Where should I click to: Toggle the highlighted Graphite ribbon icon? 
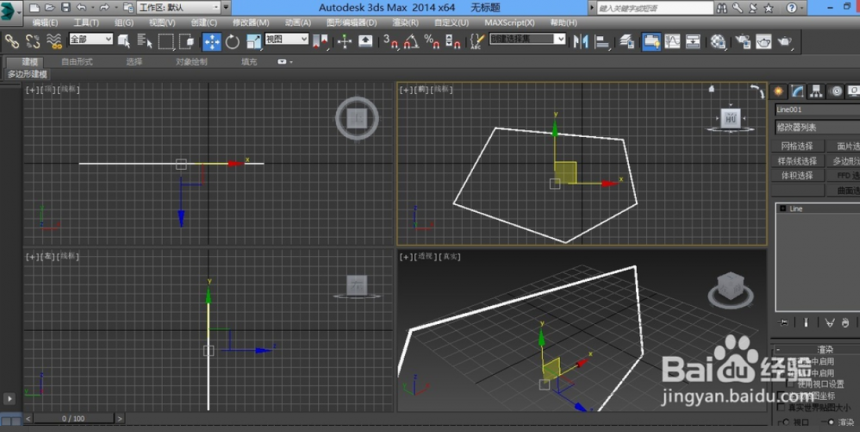point(651,41)
